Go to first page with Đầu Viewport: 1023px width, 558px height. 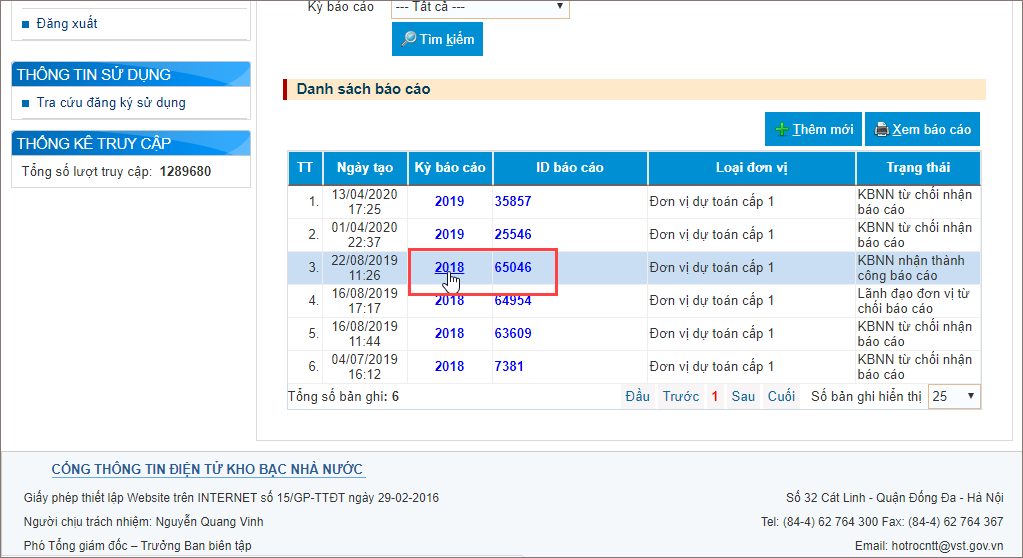click(x=637, y=396)
